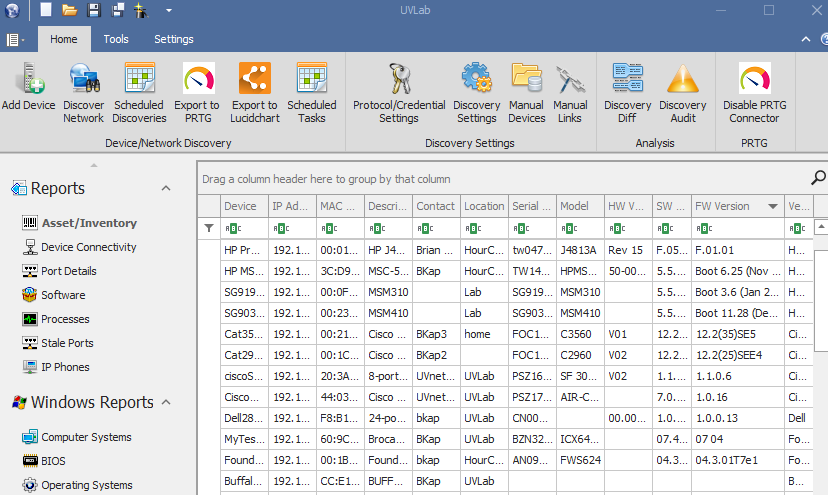
Task: Sort by the Contact column header
Action: pos(436,206)
